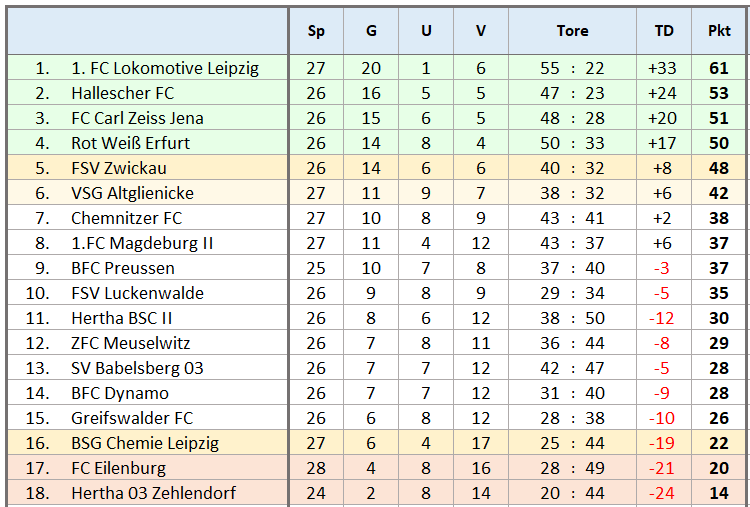Image resolution: width=750 pixels, height=507 pixels.
Task: Select 1. FC Lokomotive Leipzig team name
Action: pyautogui.click(x=165, y=68)
